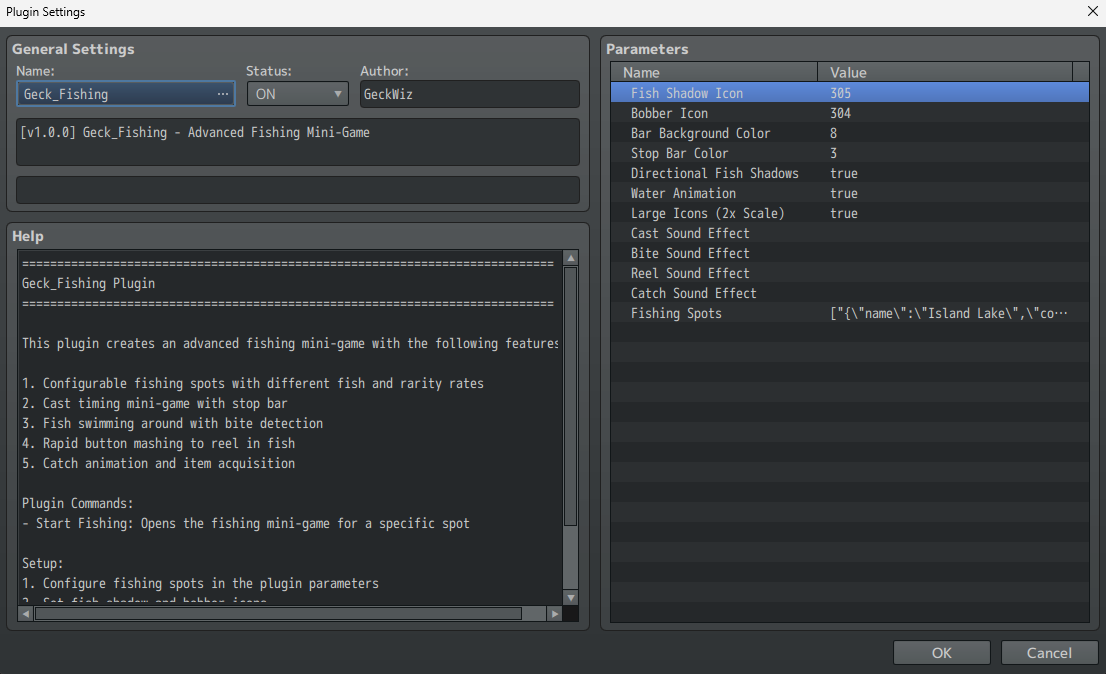This screenshot has height=674, width=1106.
Task: Click the Name column header in Parameters
Action: [714, 72]
